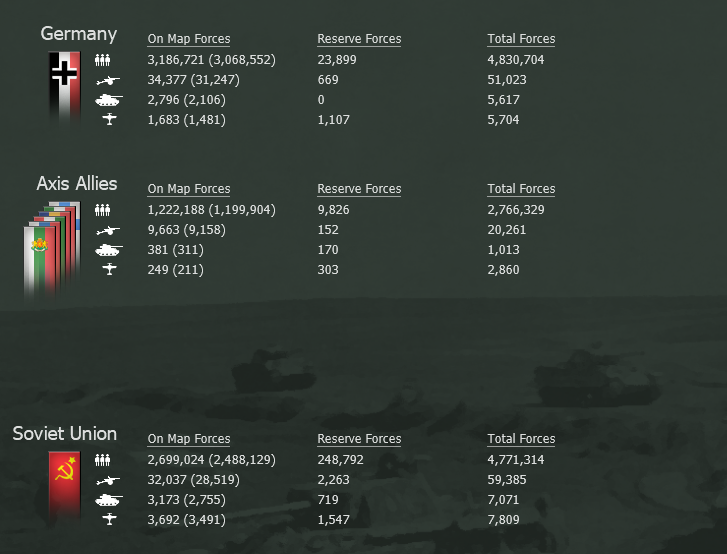This screenshot has height=554, width=727.
Task: Click Germany's aircraft icon
Action: click(109, 119)
